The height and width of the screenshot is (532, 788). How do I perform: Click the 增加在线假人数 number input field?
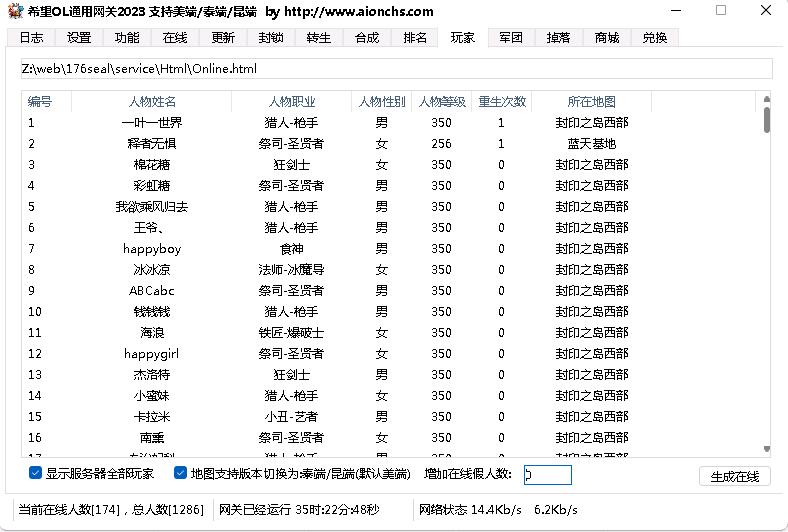(547, 475)
